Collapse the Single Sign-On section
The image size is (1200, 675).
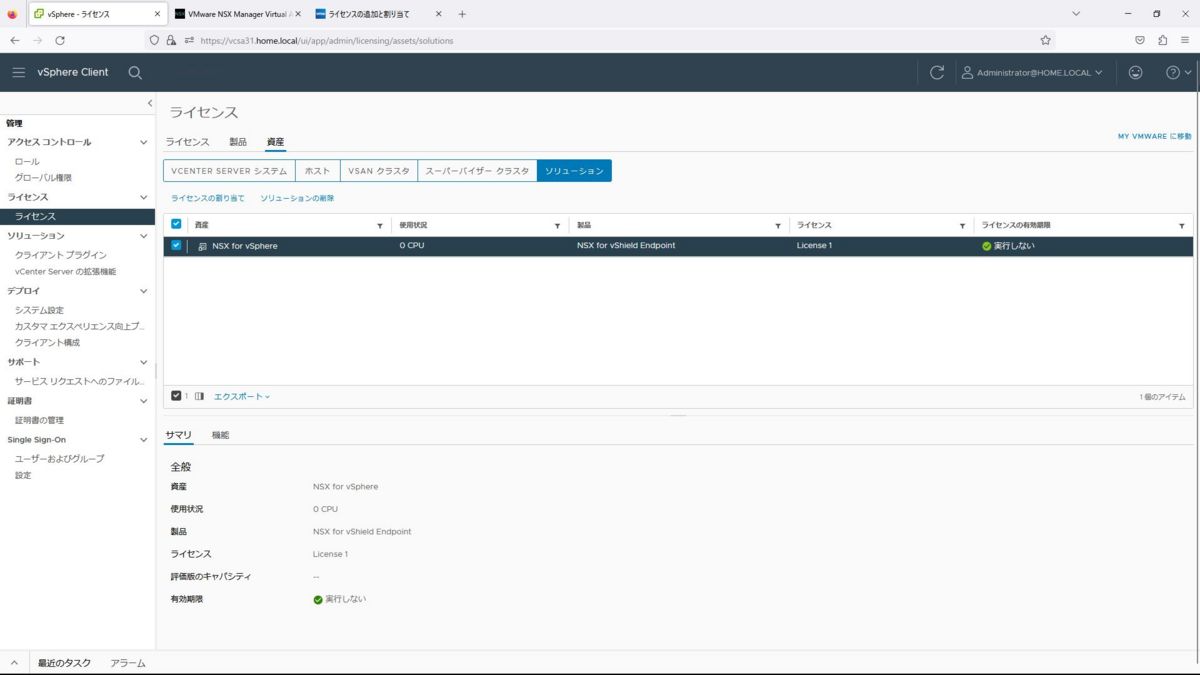143,440
